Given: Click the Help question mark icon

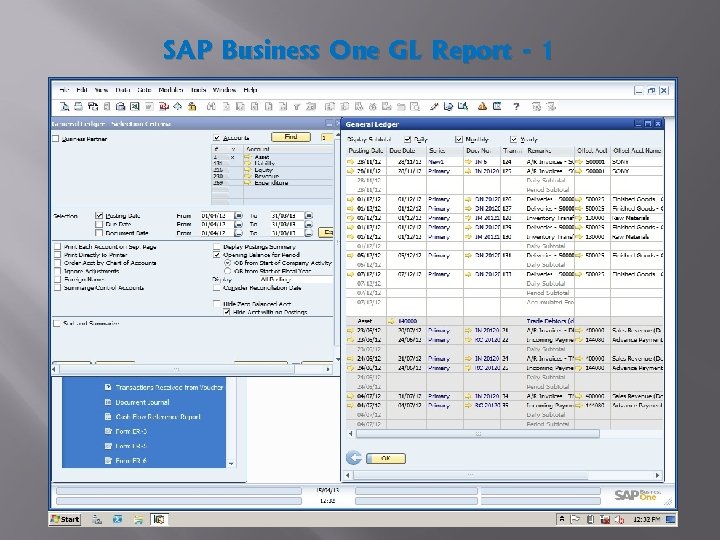Looking at the screenshot, I should coord(516,107).
